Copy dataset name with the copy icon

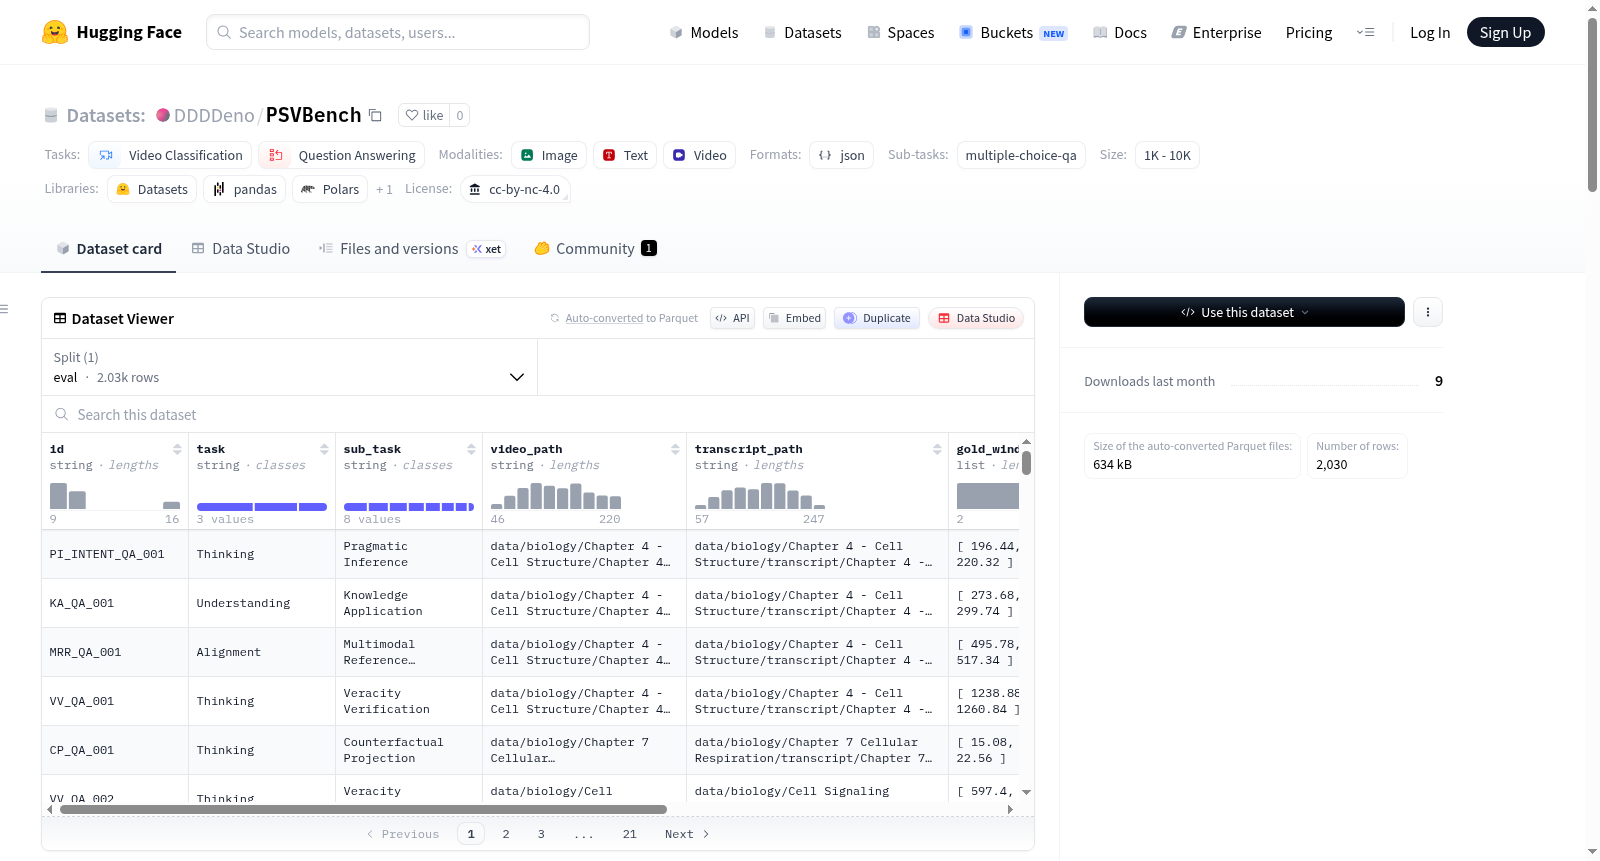click(376, 115)
